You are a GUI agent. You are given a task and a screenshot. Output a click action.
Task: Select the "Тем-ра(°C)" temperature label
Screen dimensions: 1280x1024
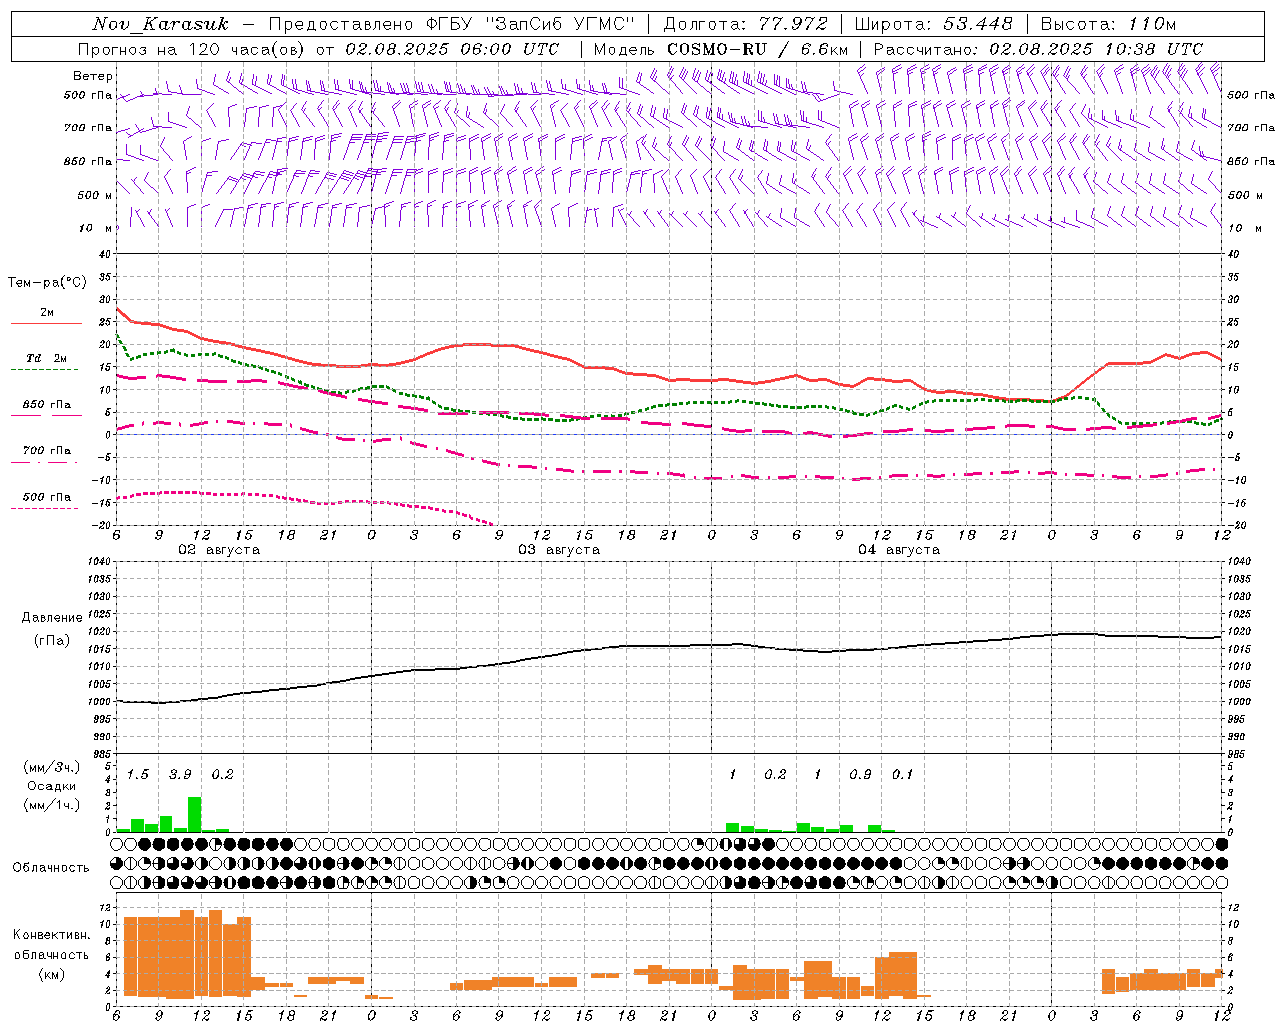coord(47,283)
